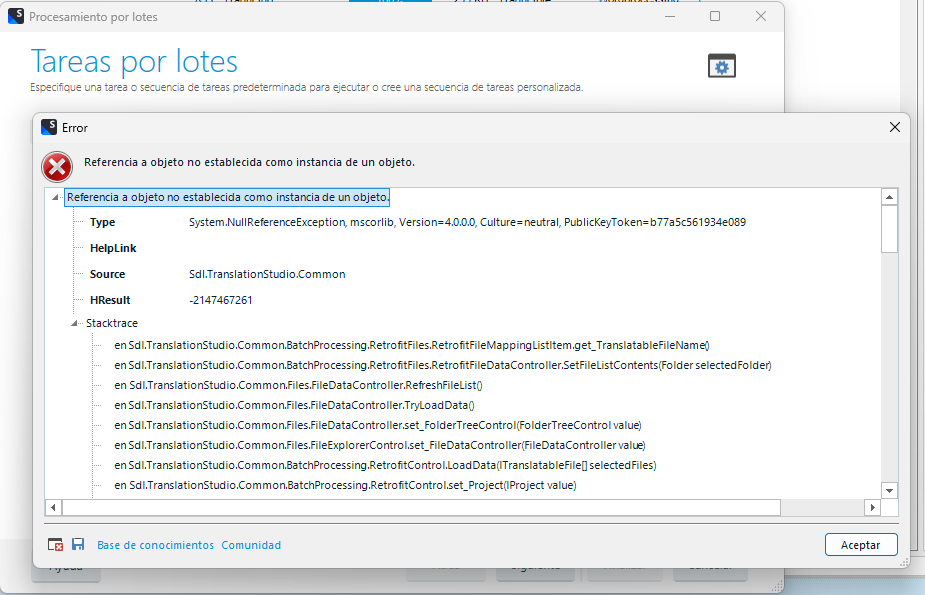Select the RefreshFileList() stack line
This screenshot has height=595, width=925.
[x=299, y=385]
